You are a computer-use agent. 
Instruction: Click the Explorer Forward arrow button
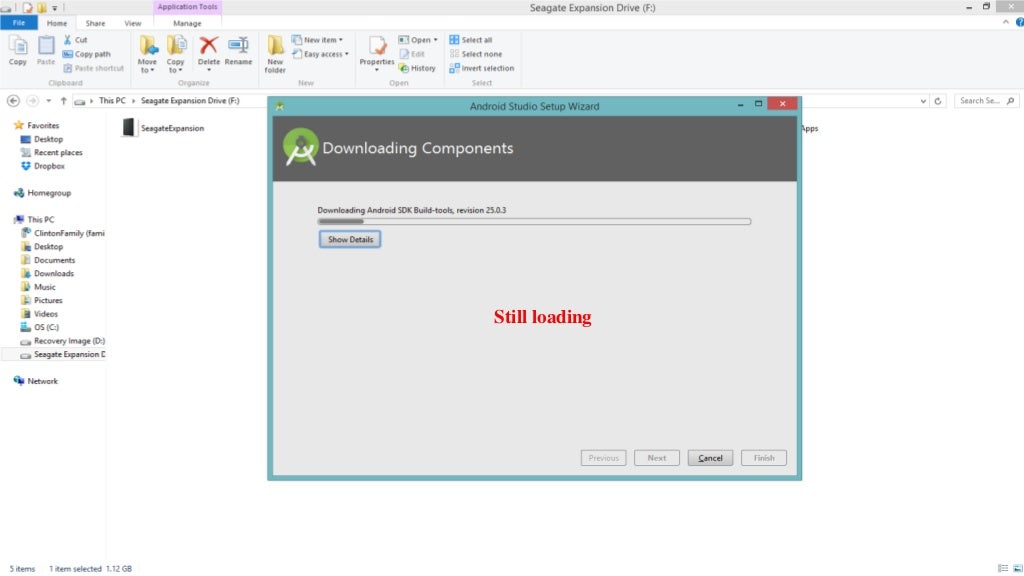tap(32, 101)
